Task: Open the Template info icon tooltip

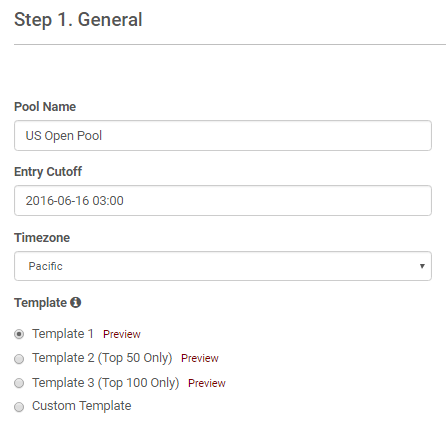Action: click(76, 302)
